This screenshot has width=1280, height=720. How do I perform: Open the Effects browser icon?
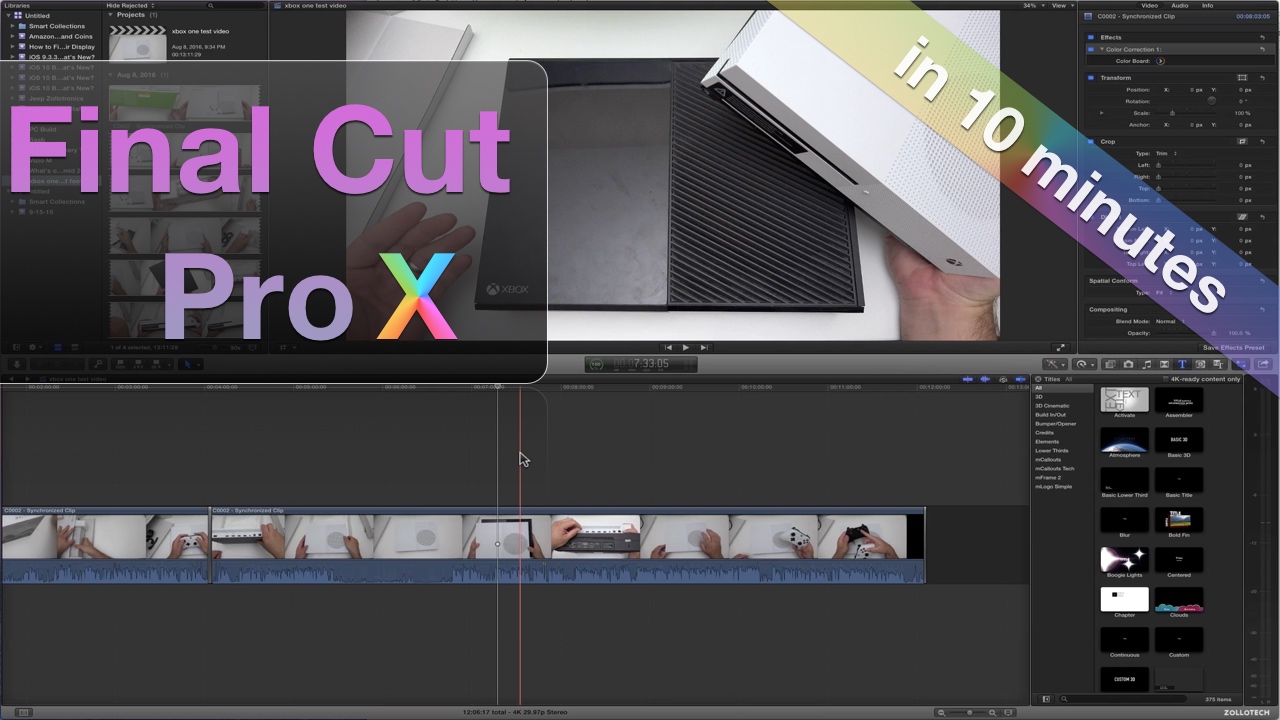pos(1110,364)
